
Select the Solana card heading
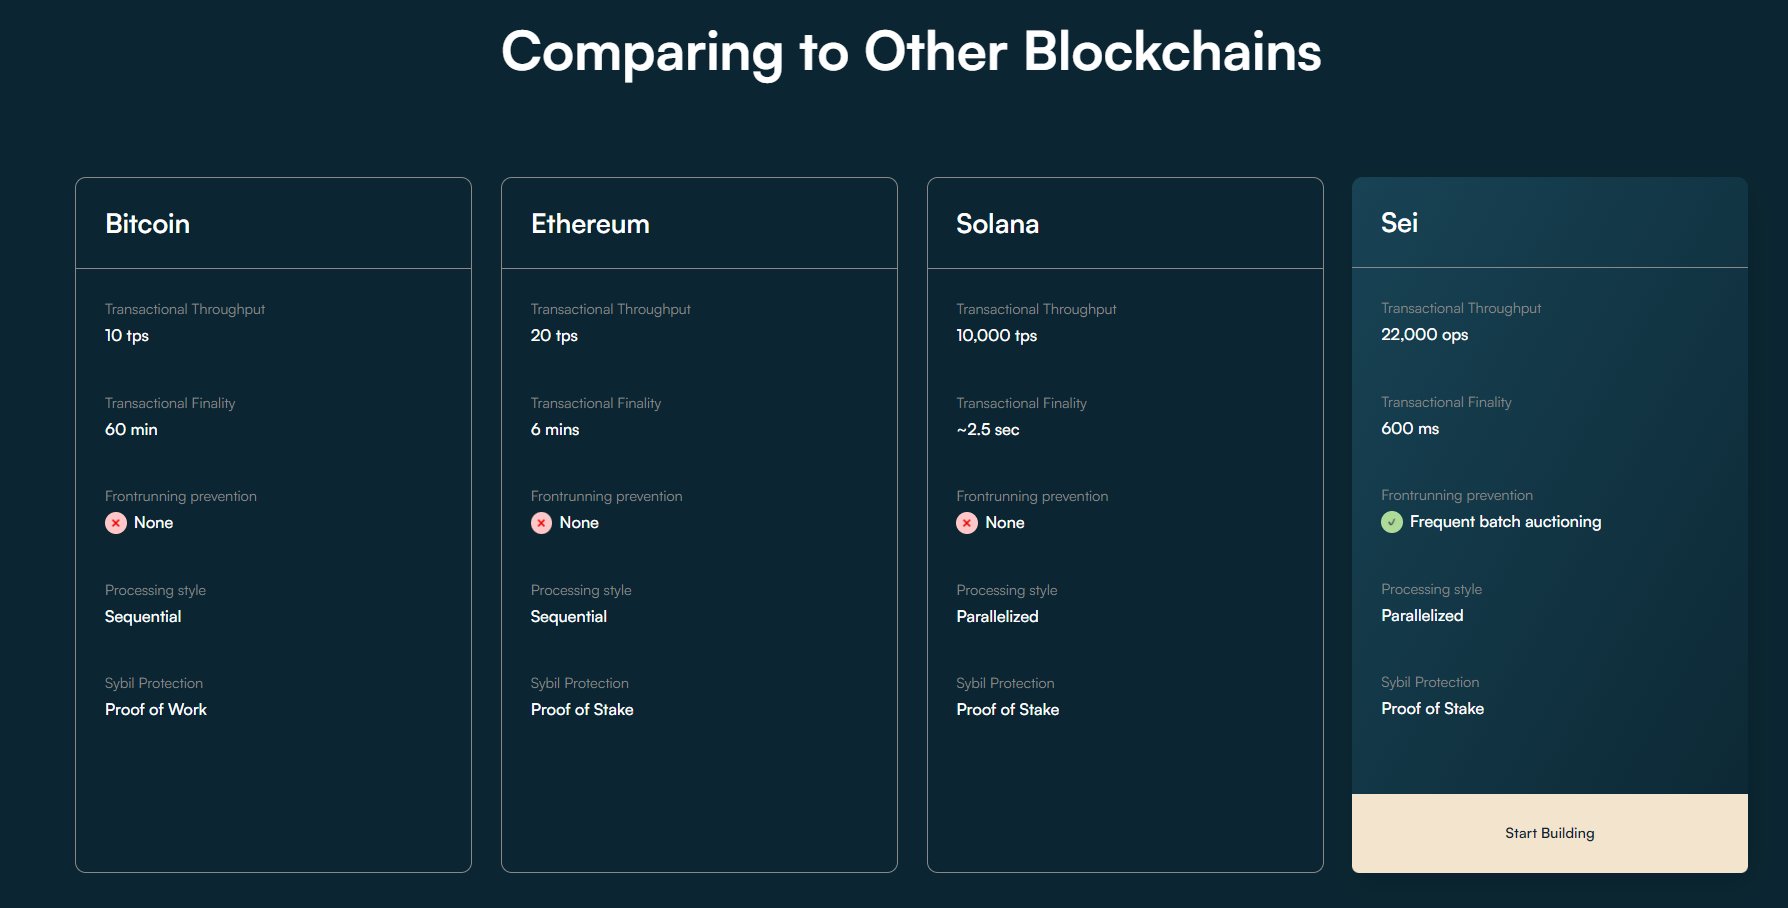pyautogui.click(x=997, y=224)
